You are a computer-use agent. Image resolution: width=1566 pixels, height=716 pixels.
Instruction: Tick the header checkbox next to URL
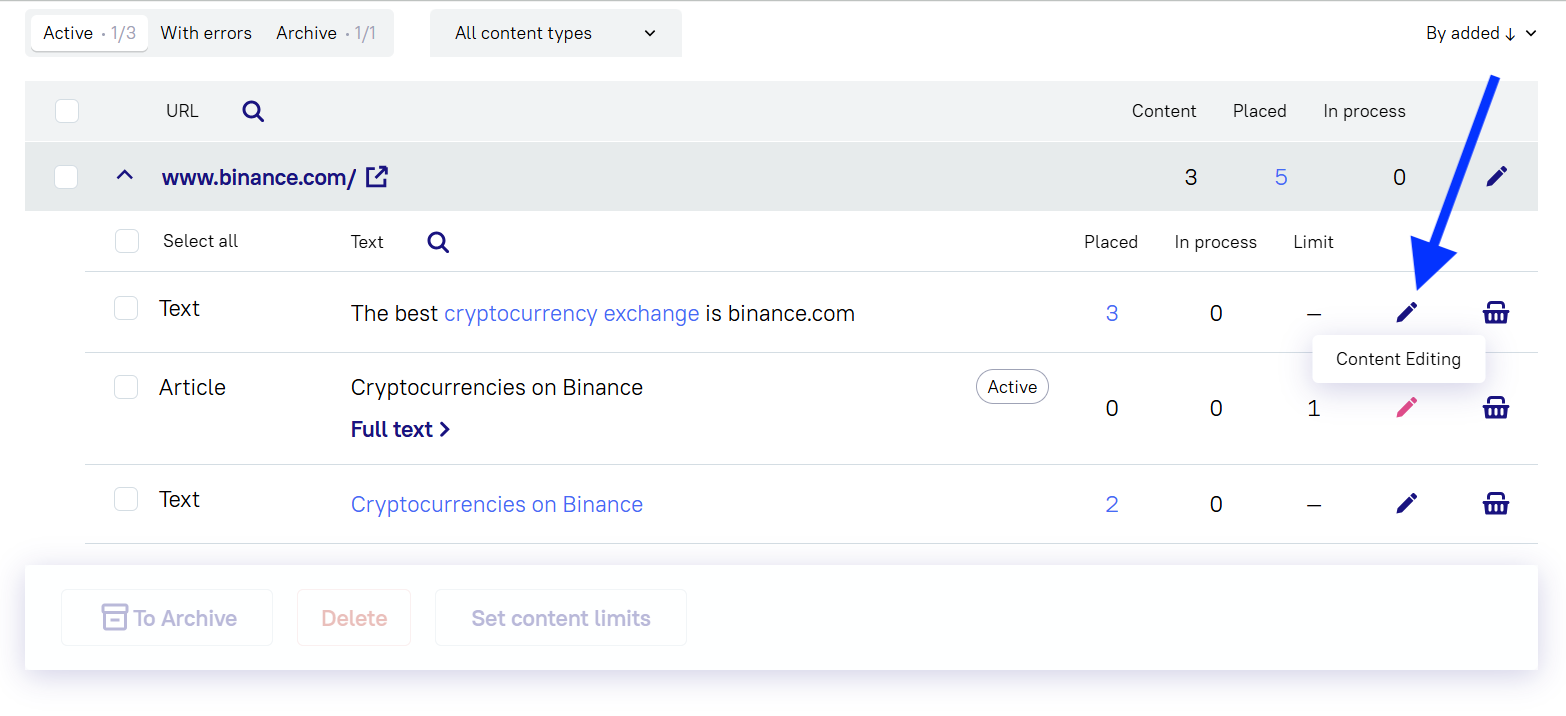[x=67, y=111]
